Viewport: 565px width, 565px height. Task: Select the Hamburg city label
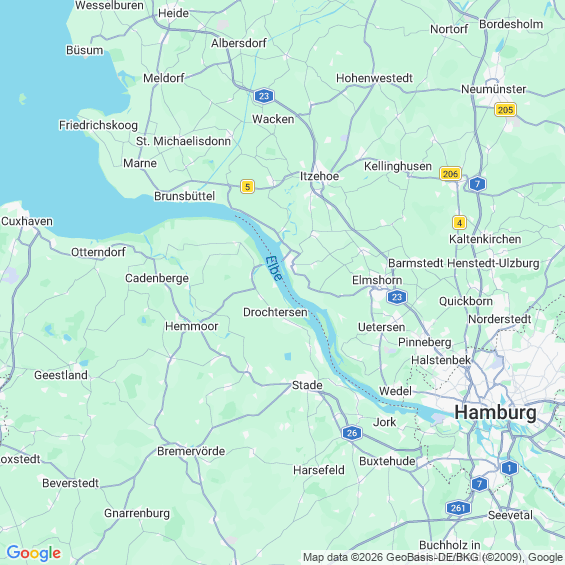pyautogui.click(x=495, y=412)
